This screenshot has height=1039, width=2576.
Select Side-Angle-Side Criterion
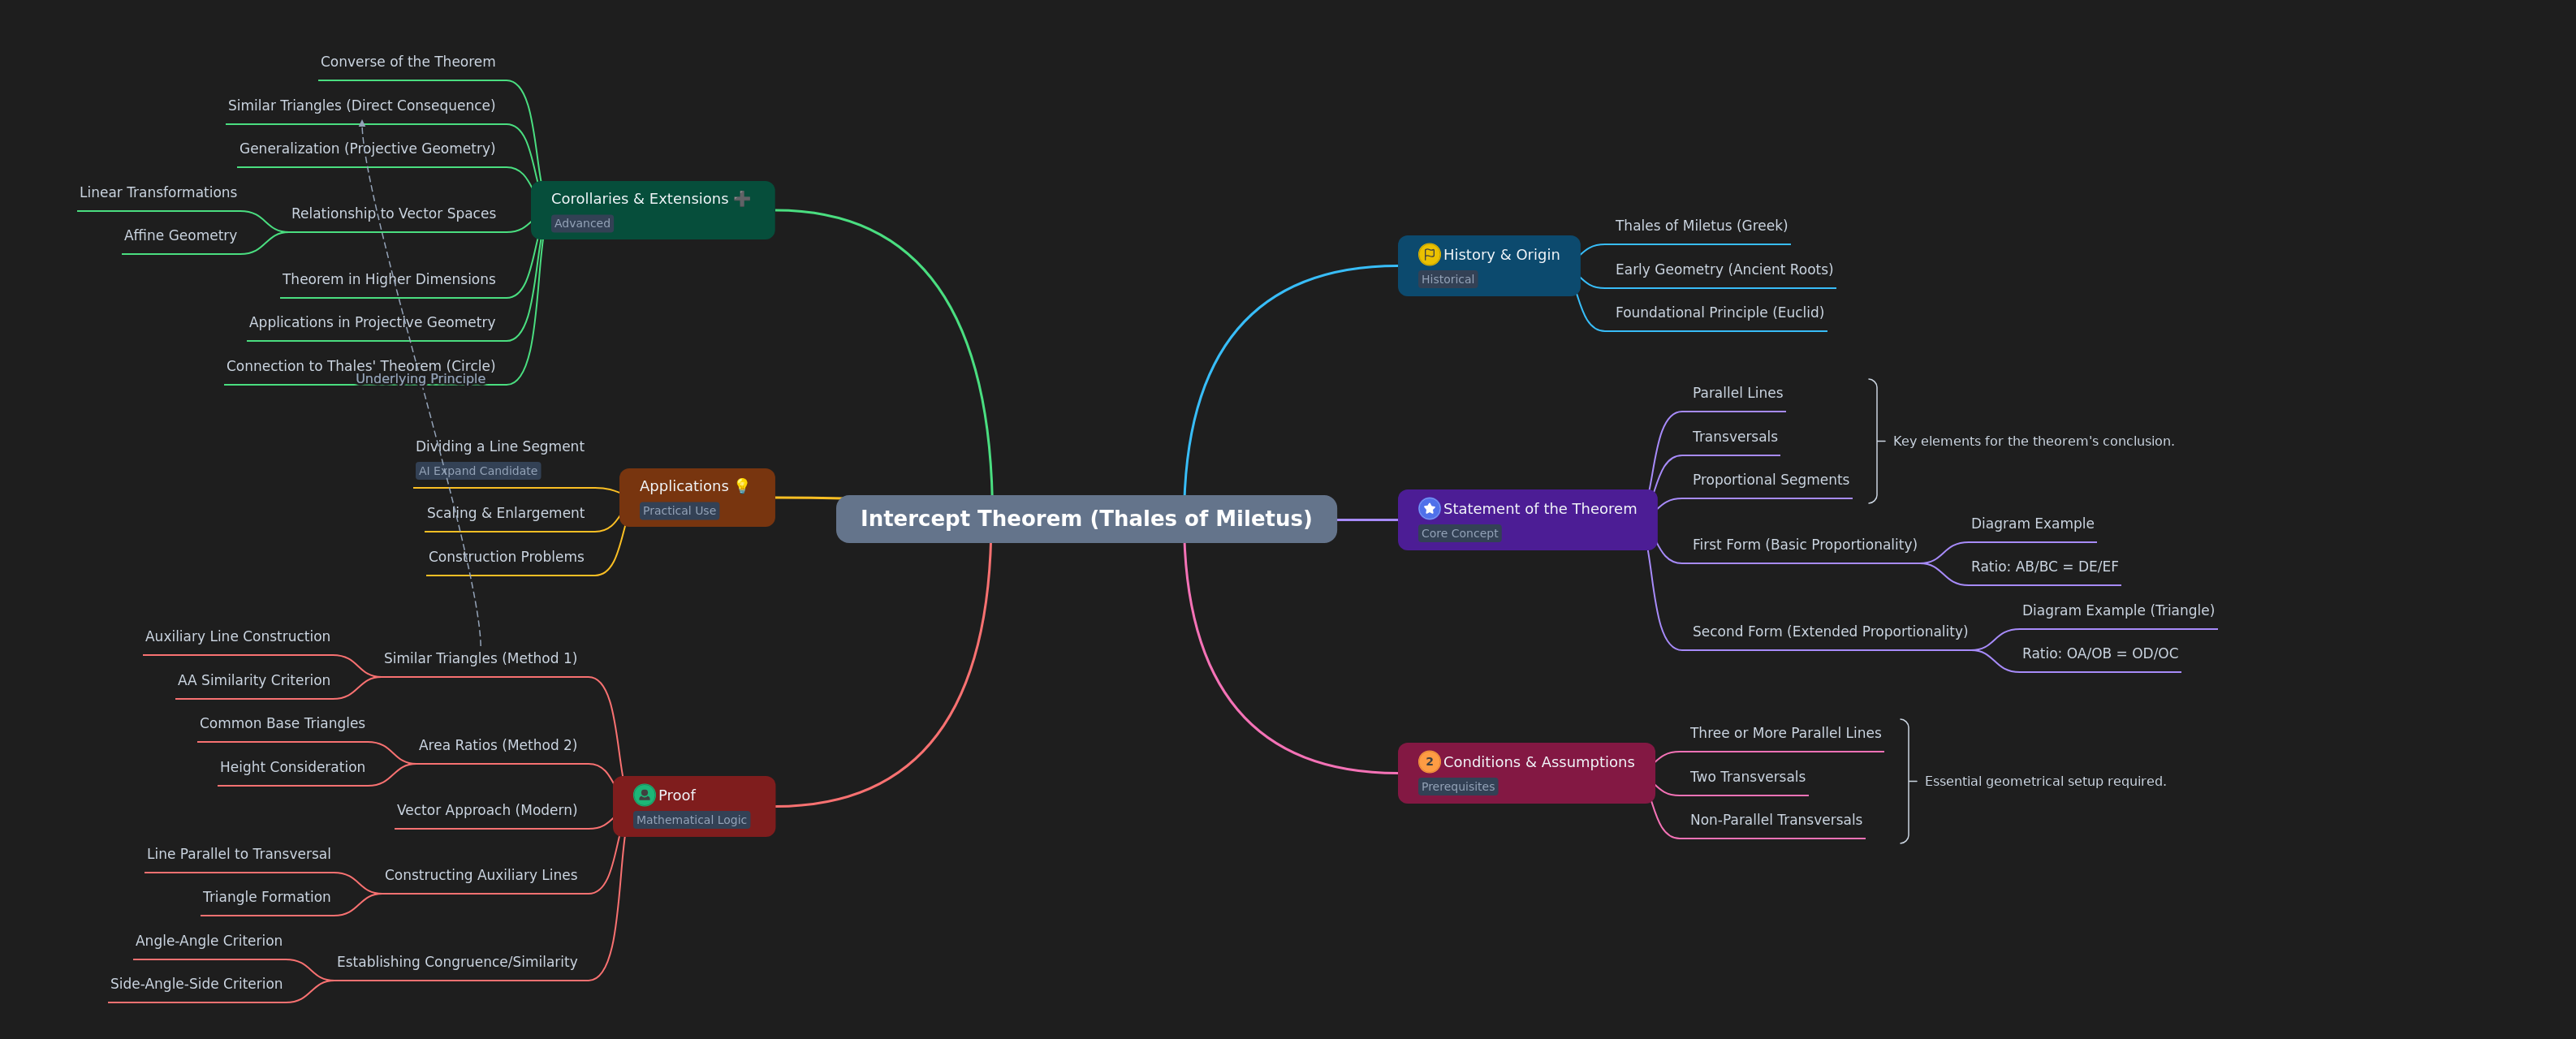click(196, 985)
